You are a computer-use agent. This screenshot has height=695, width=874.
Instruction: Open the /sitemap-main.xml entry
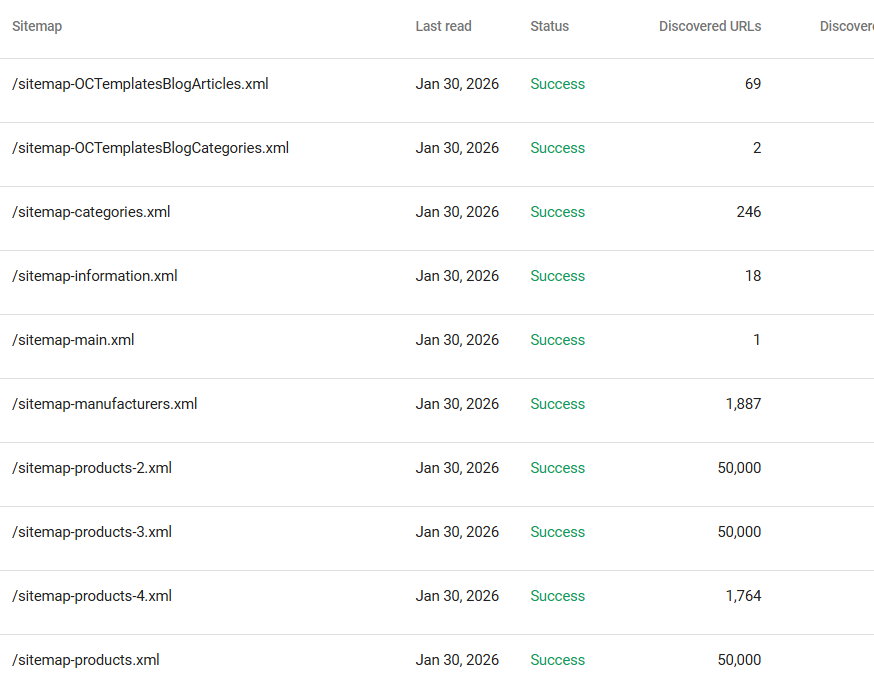(x=73, y=340)
